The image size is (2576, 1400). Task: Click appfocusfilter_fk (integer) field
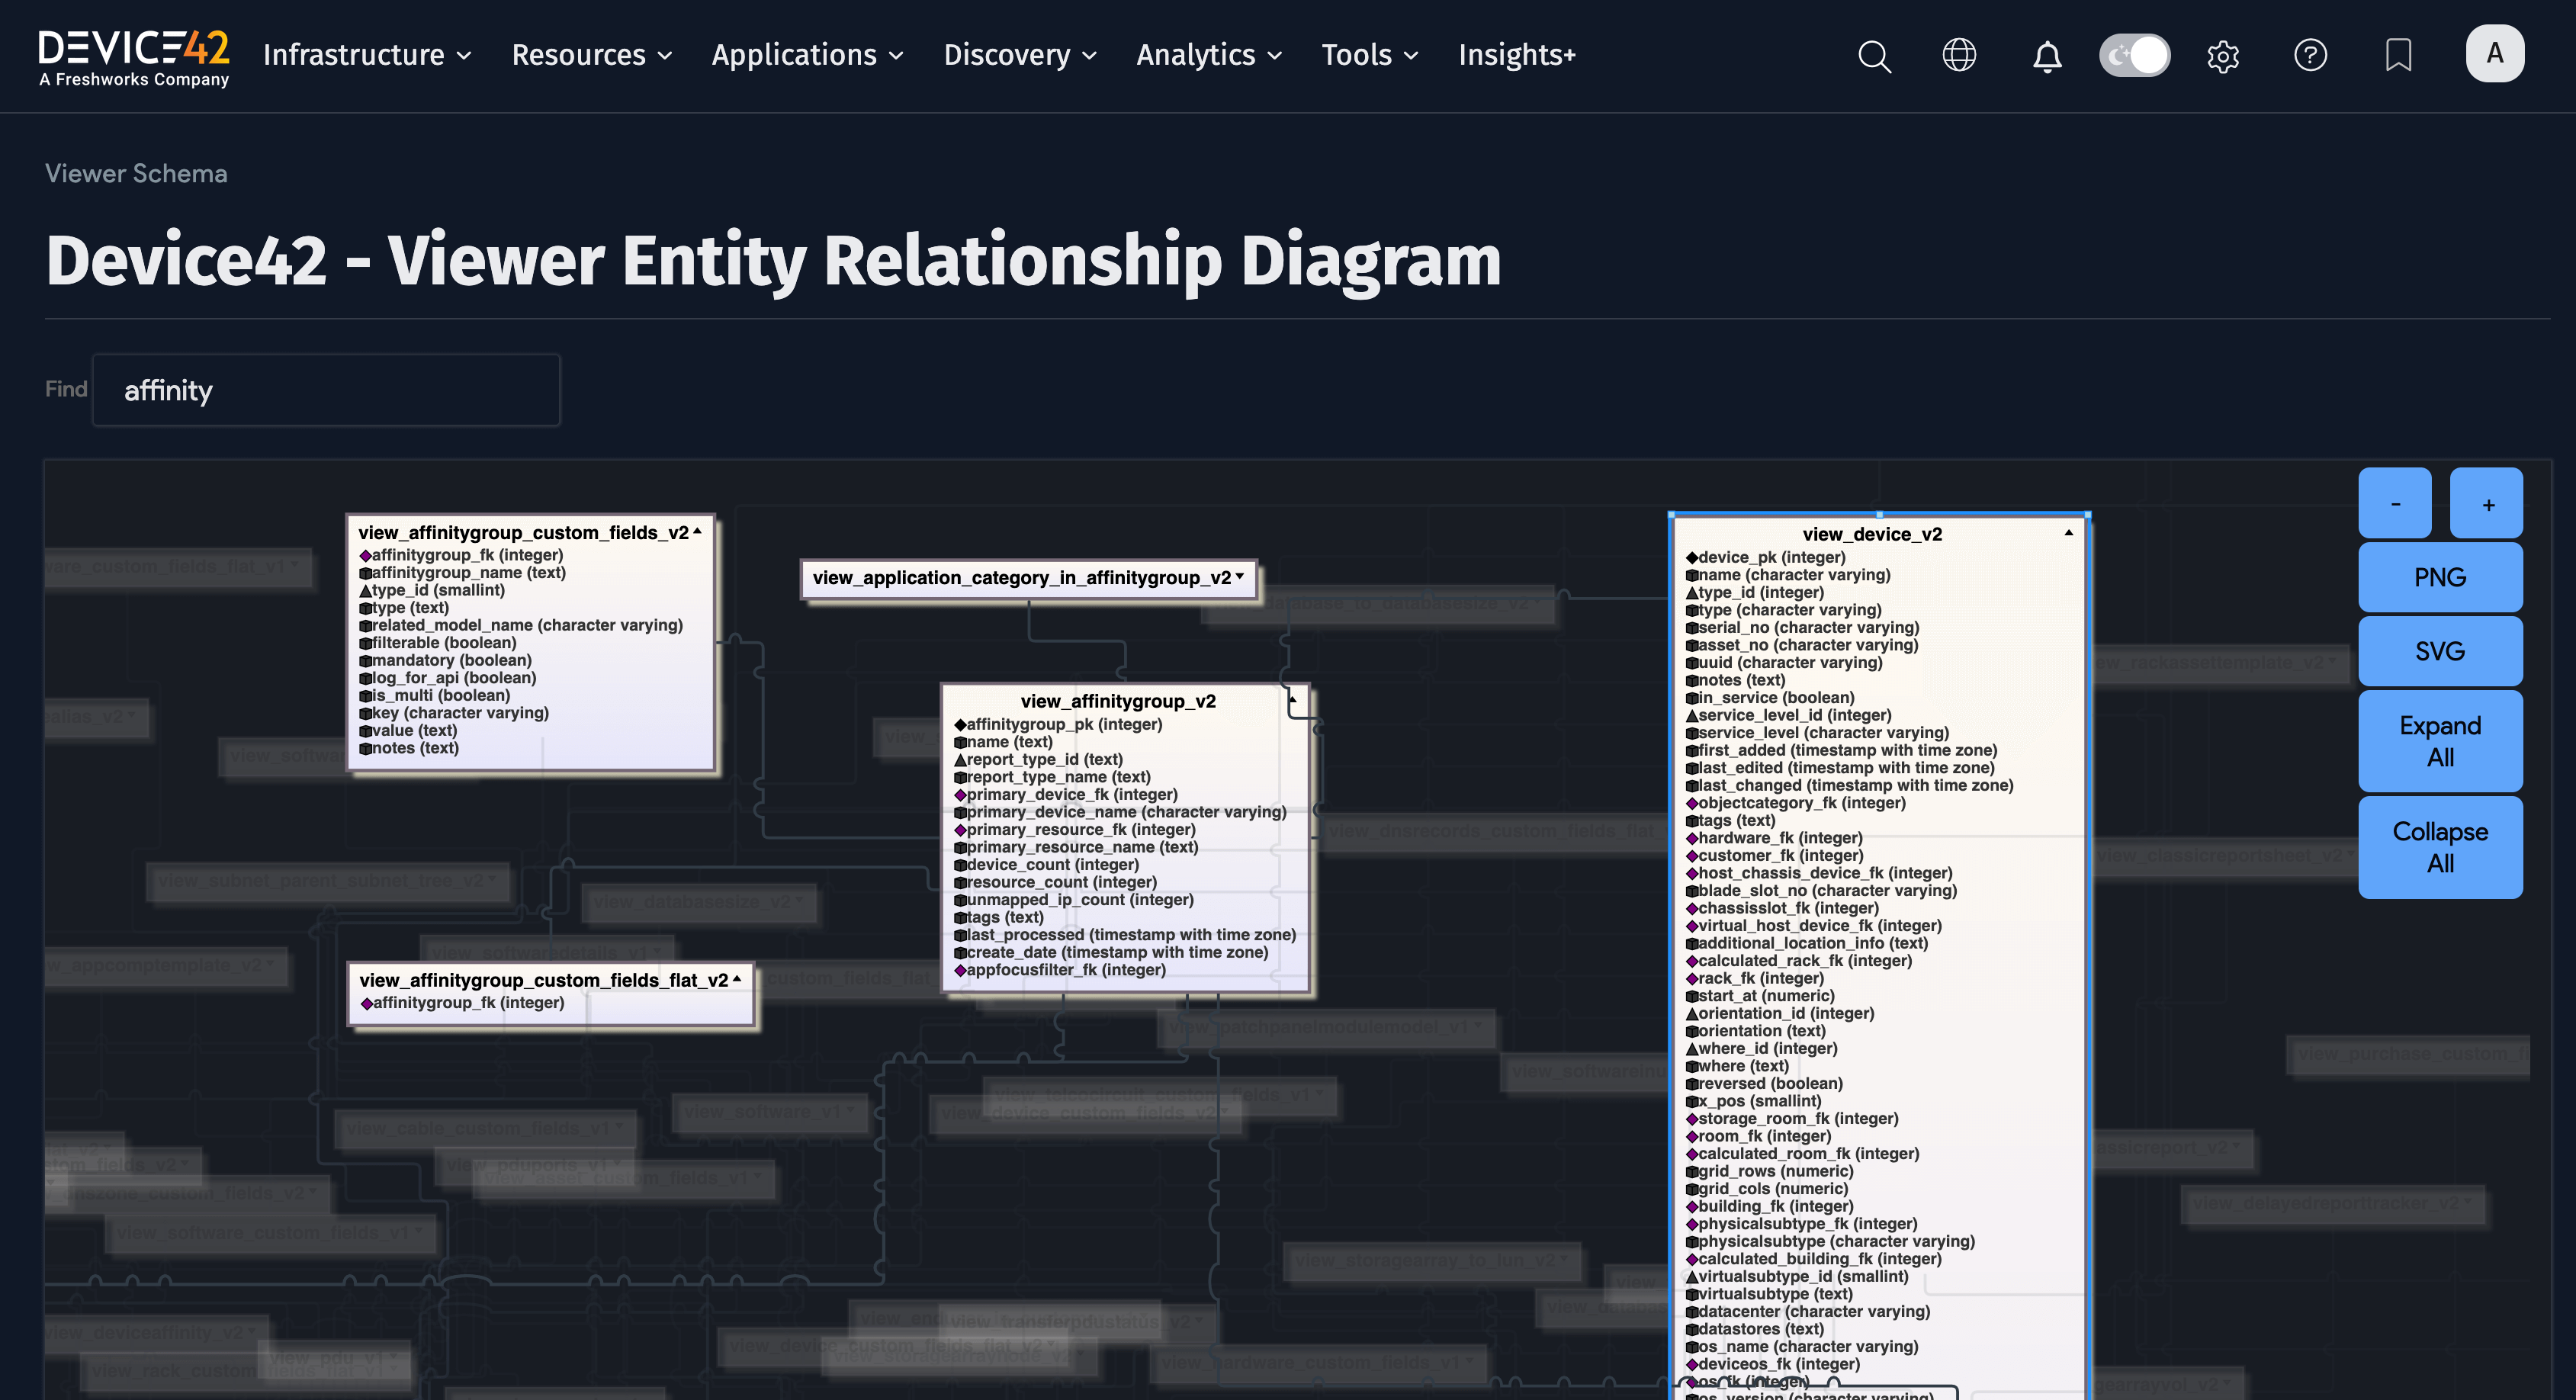point(1060,969)
